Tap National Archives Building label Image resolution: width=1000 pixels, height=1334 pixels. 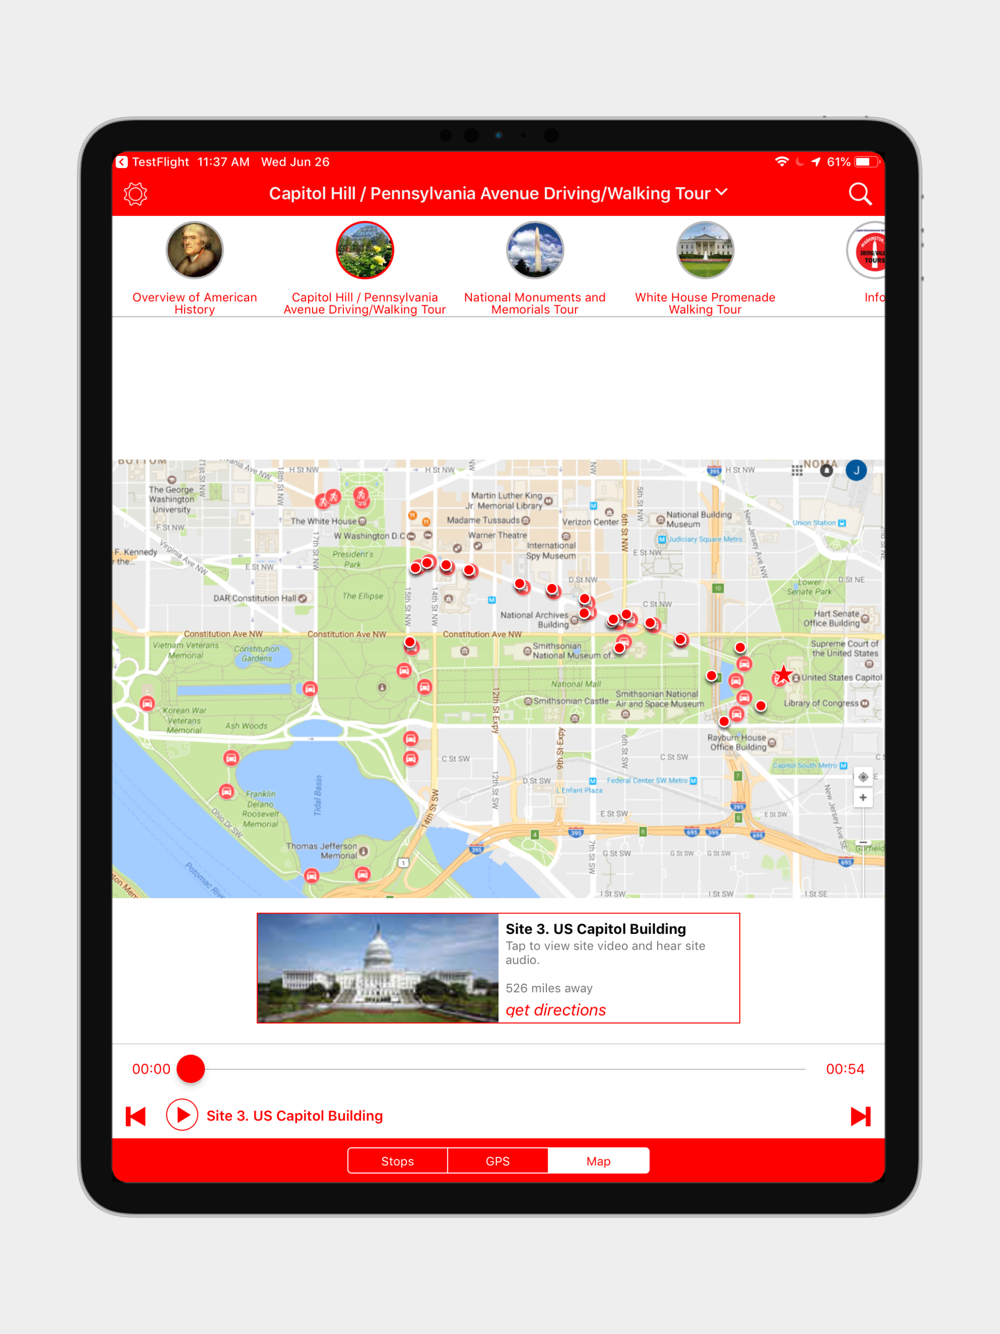pyautogui.click(x=534, y=620)
